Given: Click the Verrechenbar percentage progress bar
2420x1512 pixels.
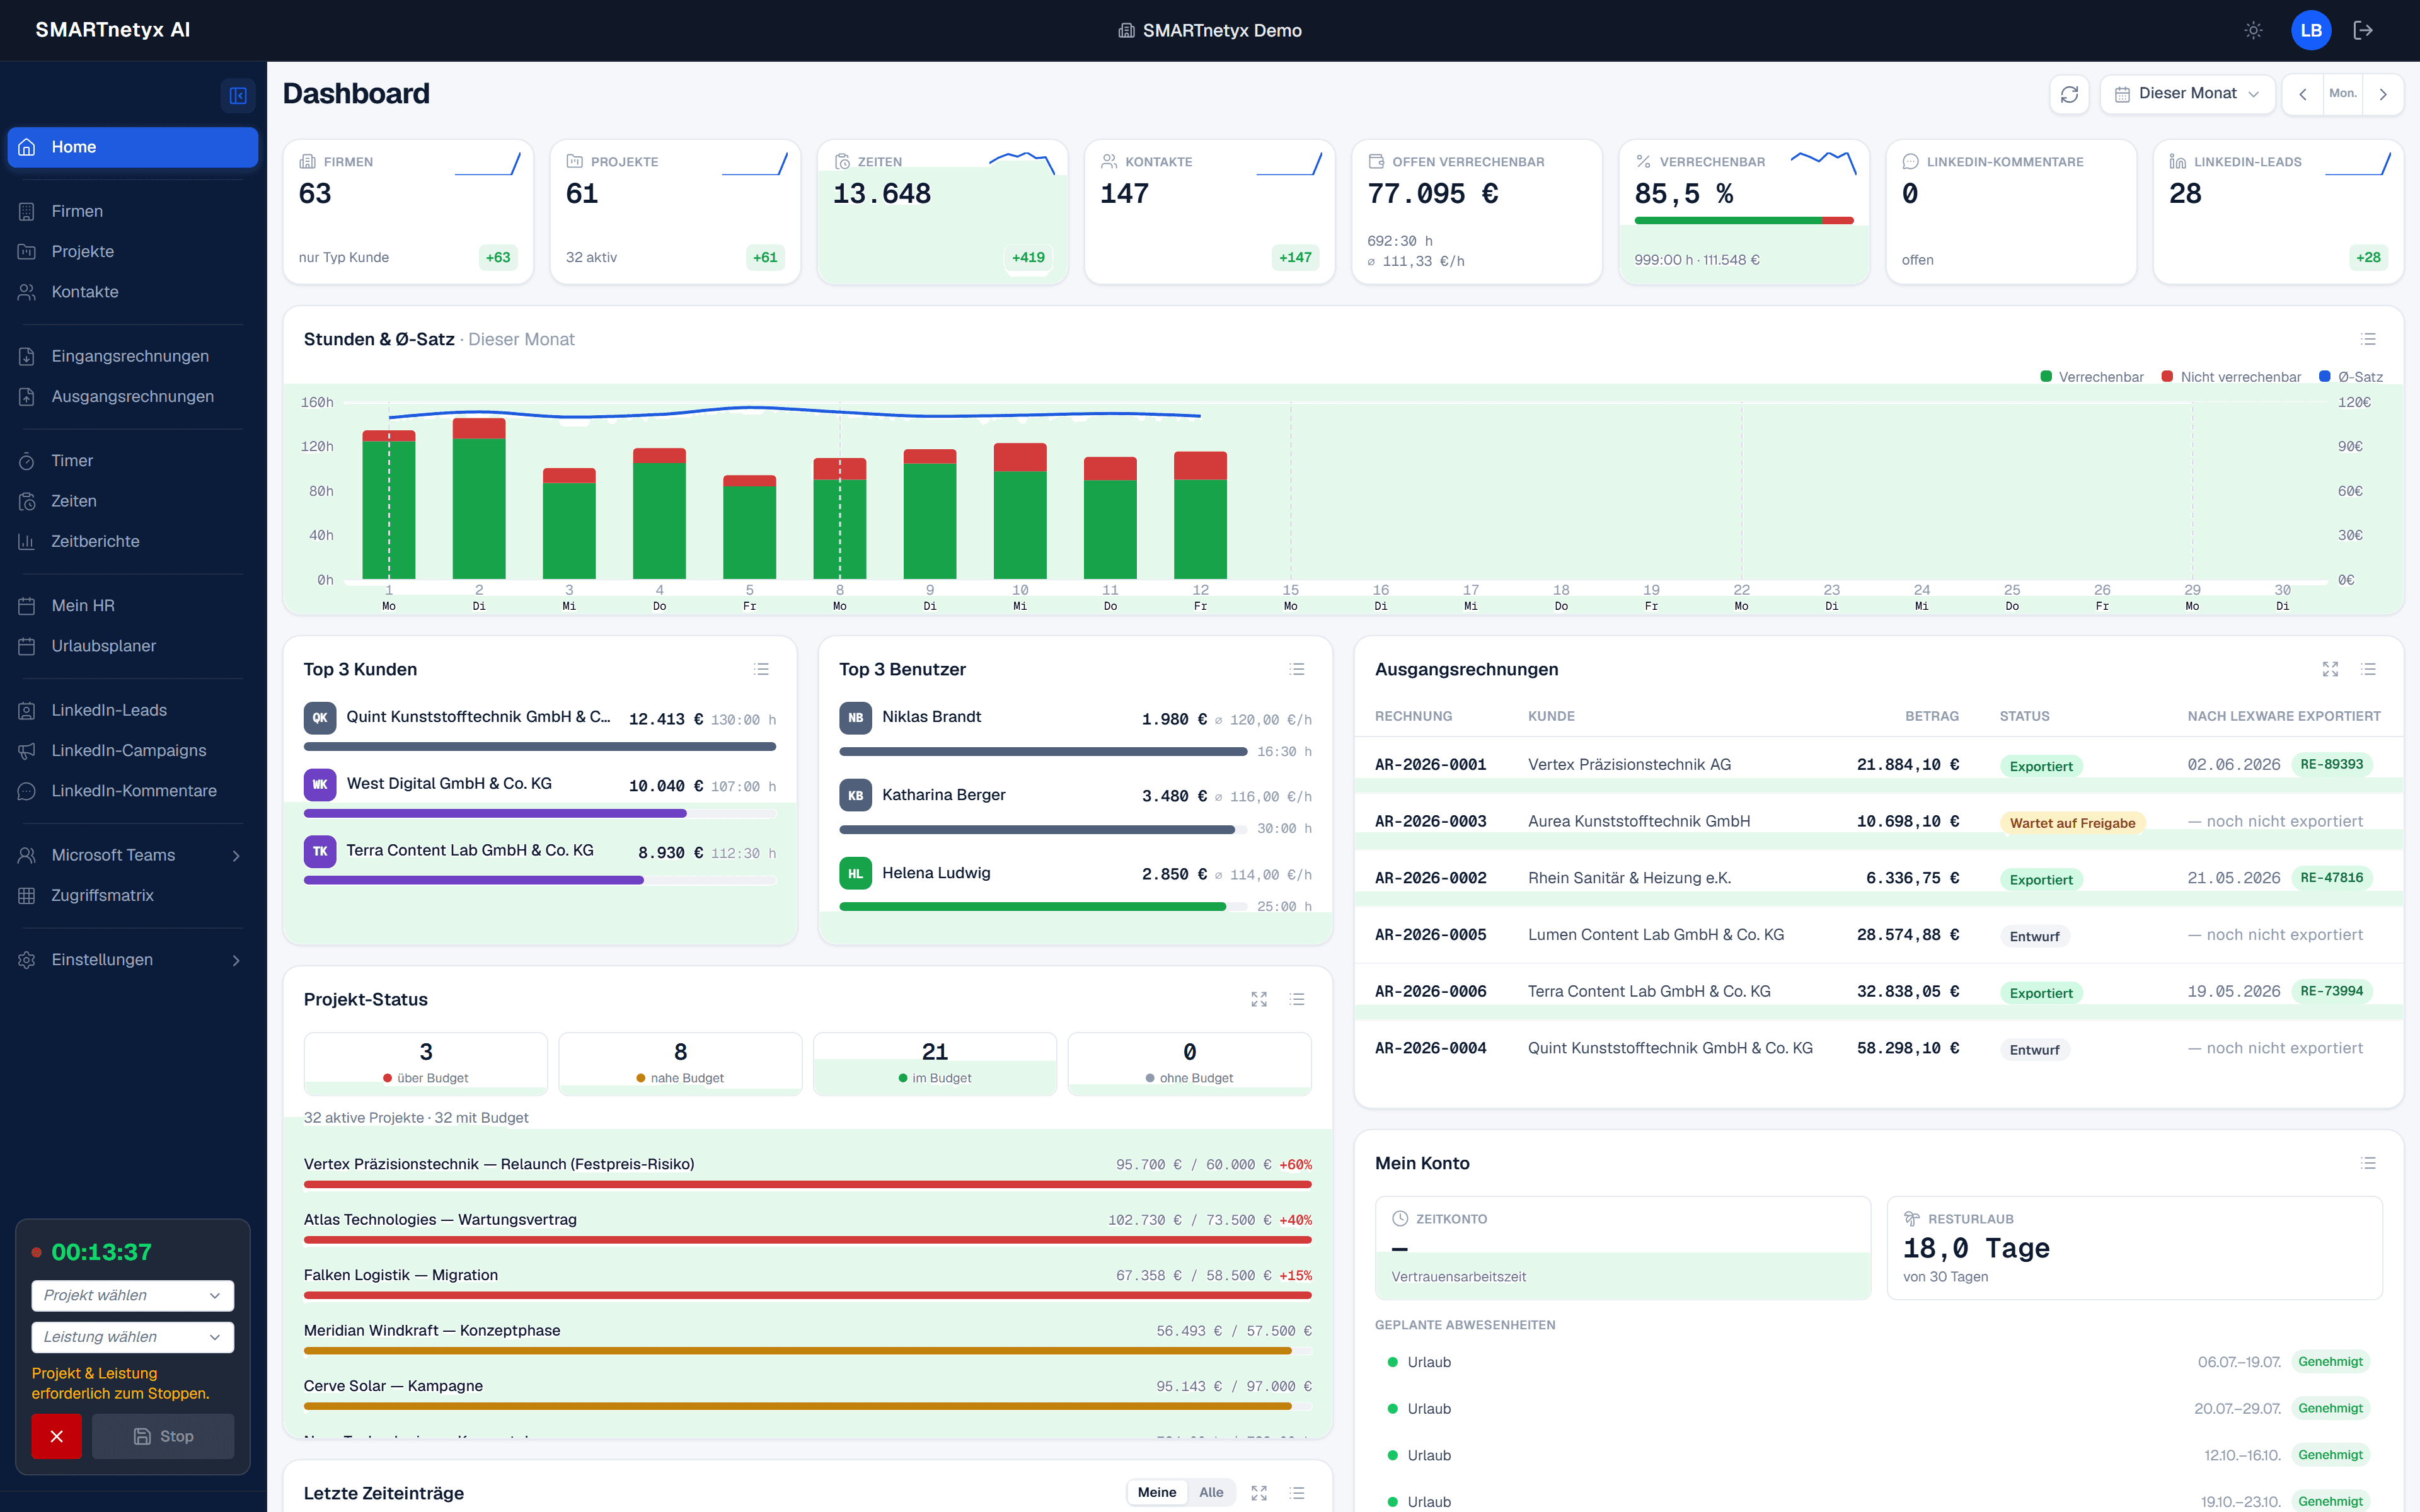Looking at the screenshot, I should (x=1743, y=220).
